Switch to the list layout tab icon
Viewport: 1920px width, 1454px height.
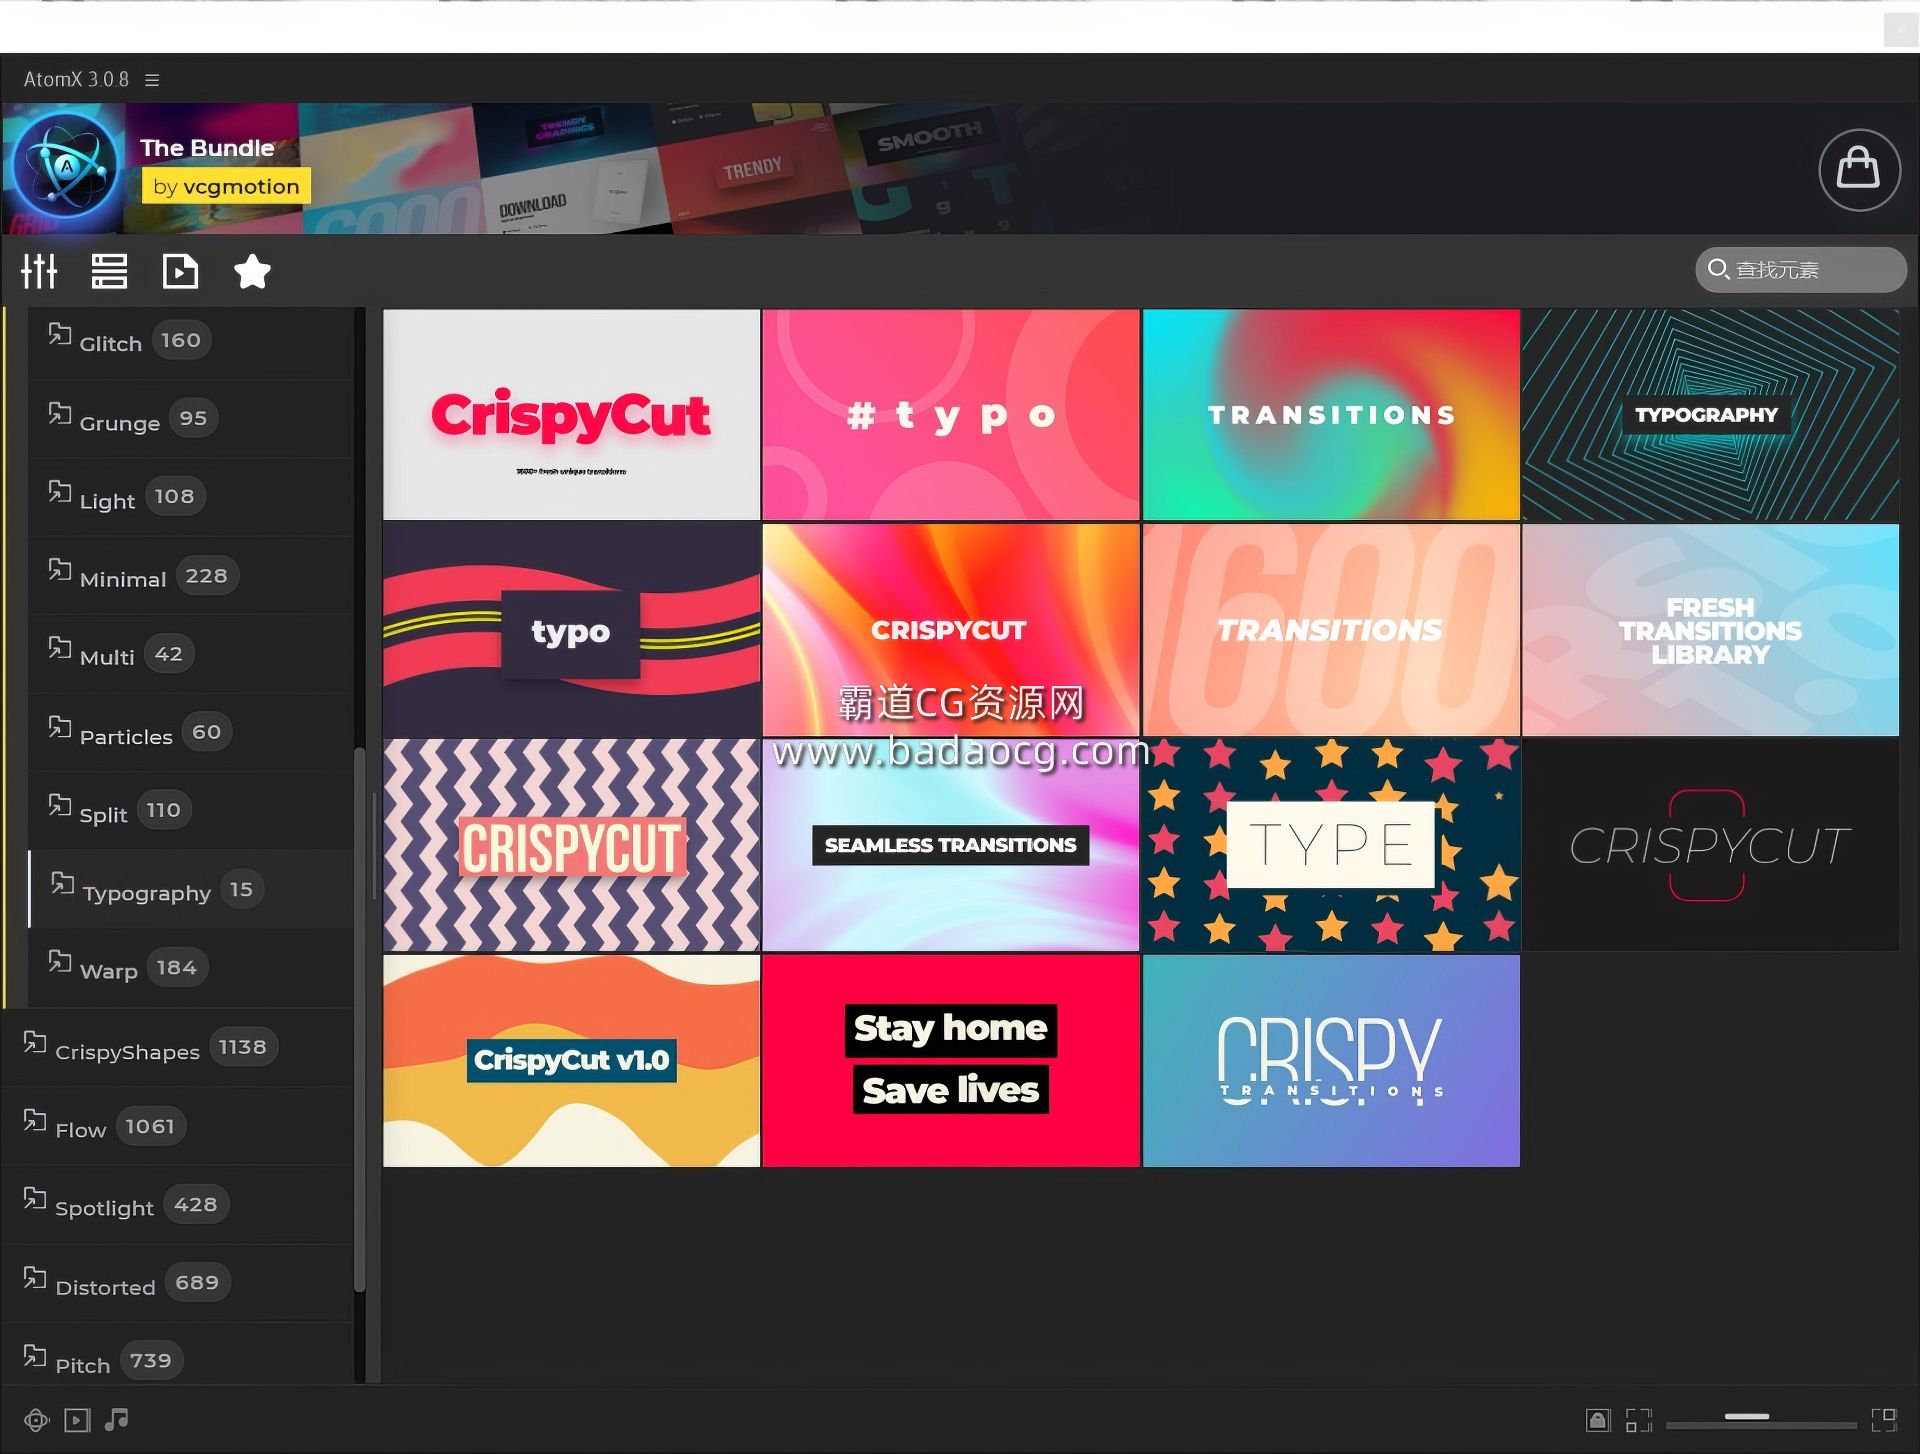tap(109, 271)
